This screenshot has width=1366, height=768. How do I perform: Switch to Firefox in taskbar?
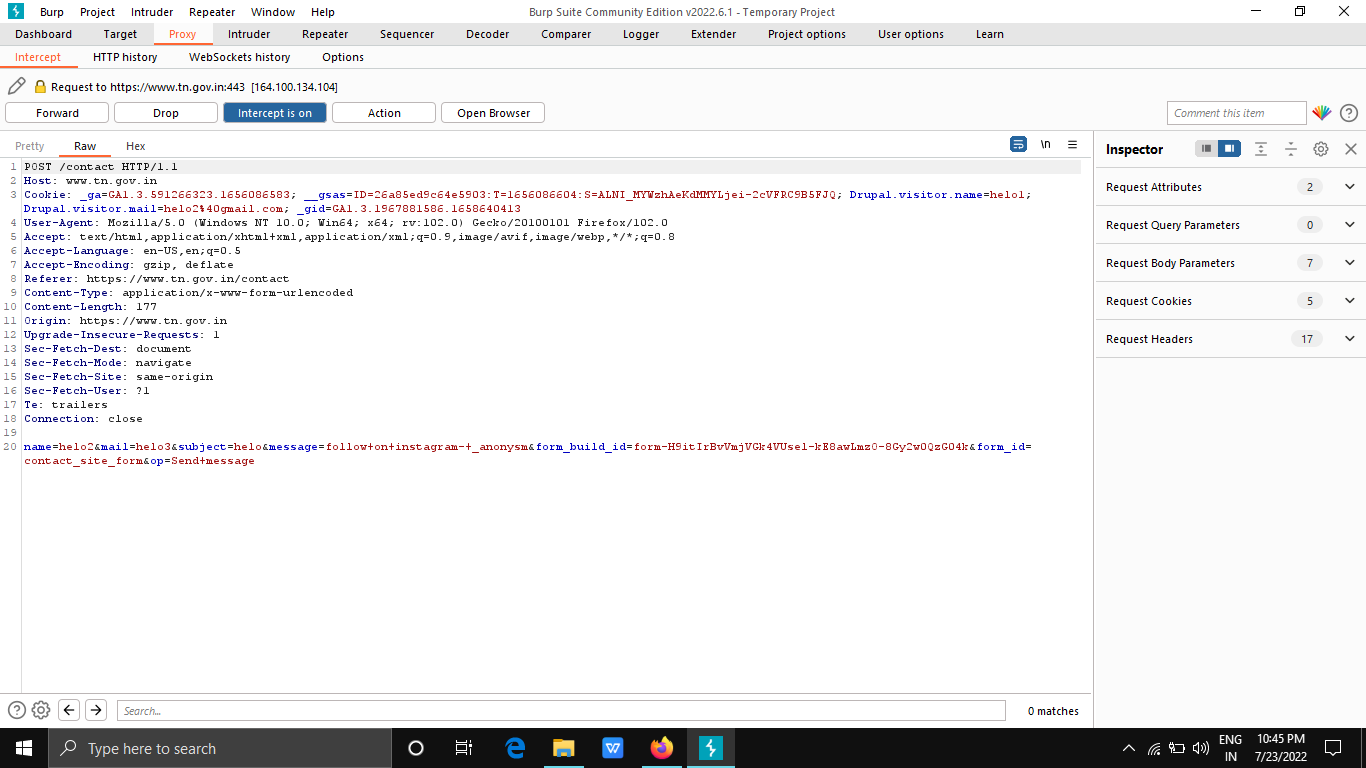pos(662,748)
